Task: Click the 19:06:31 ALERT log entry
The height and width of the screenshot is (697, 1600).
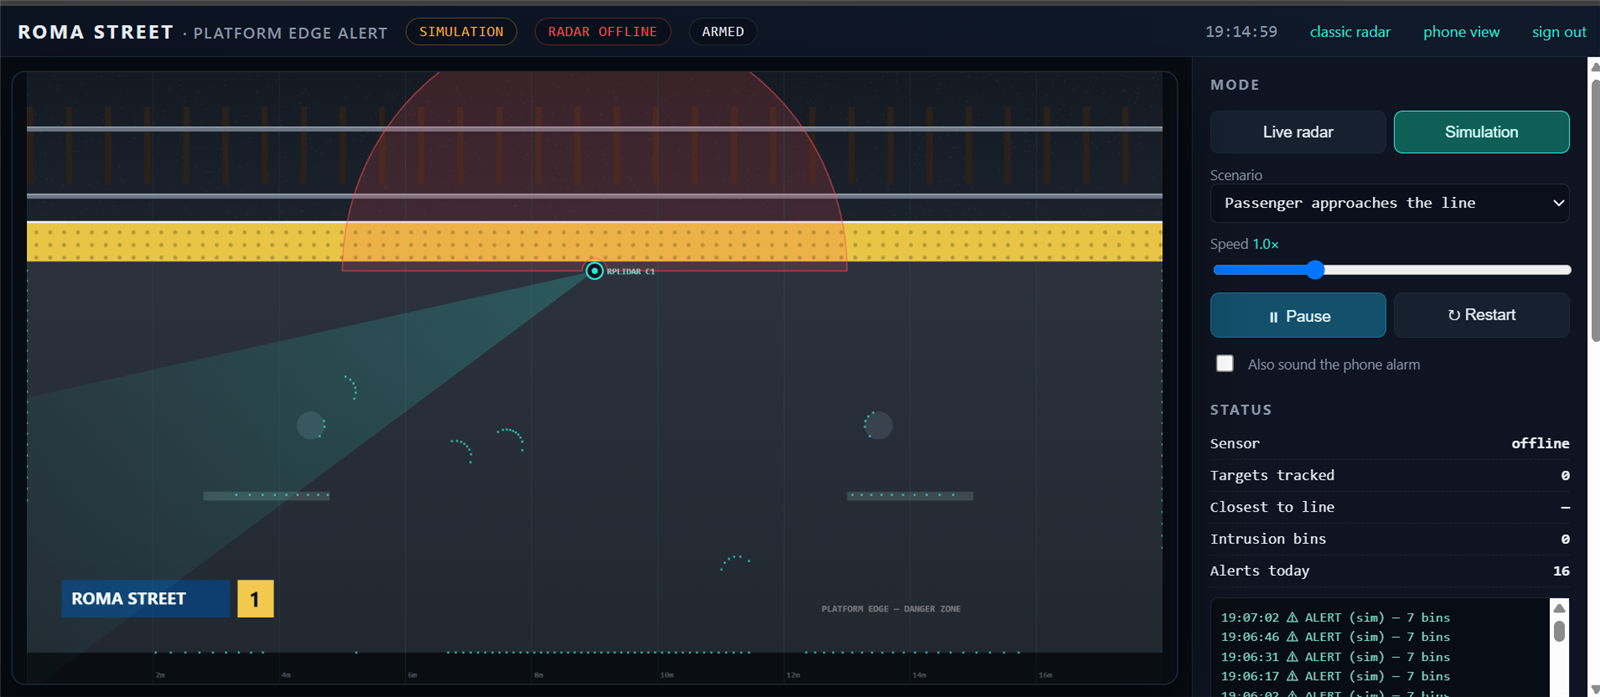Action: [x=1335, y=657]
